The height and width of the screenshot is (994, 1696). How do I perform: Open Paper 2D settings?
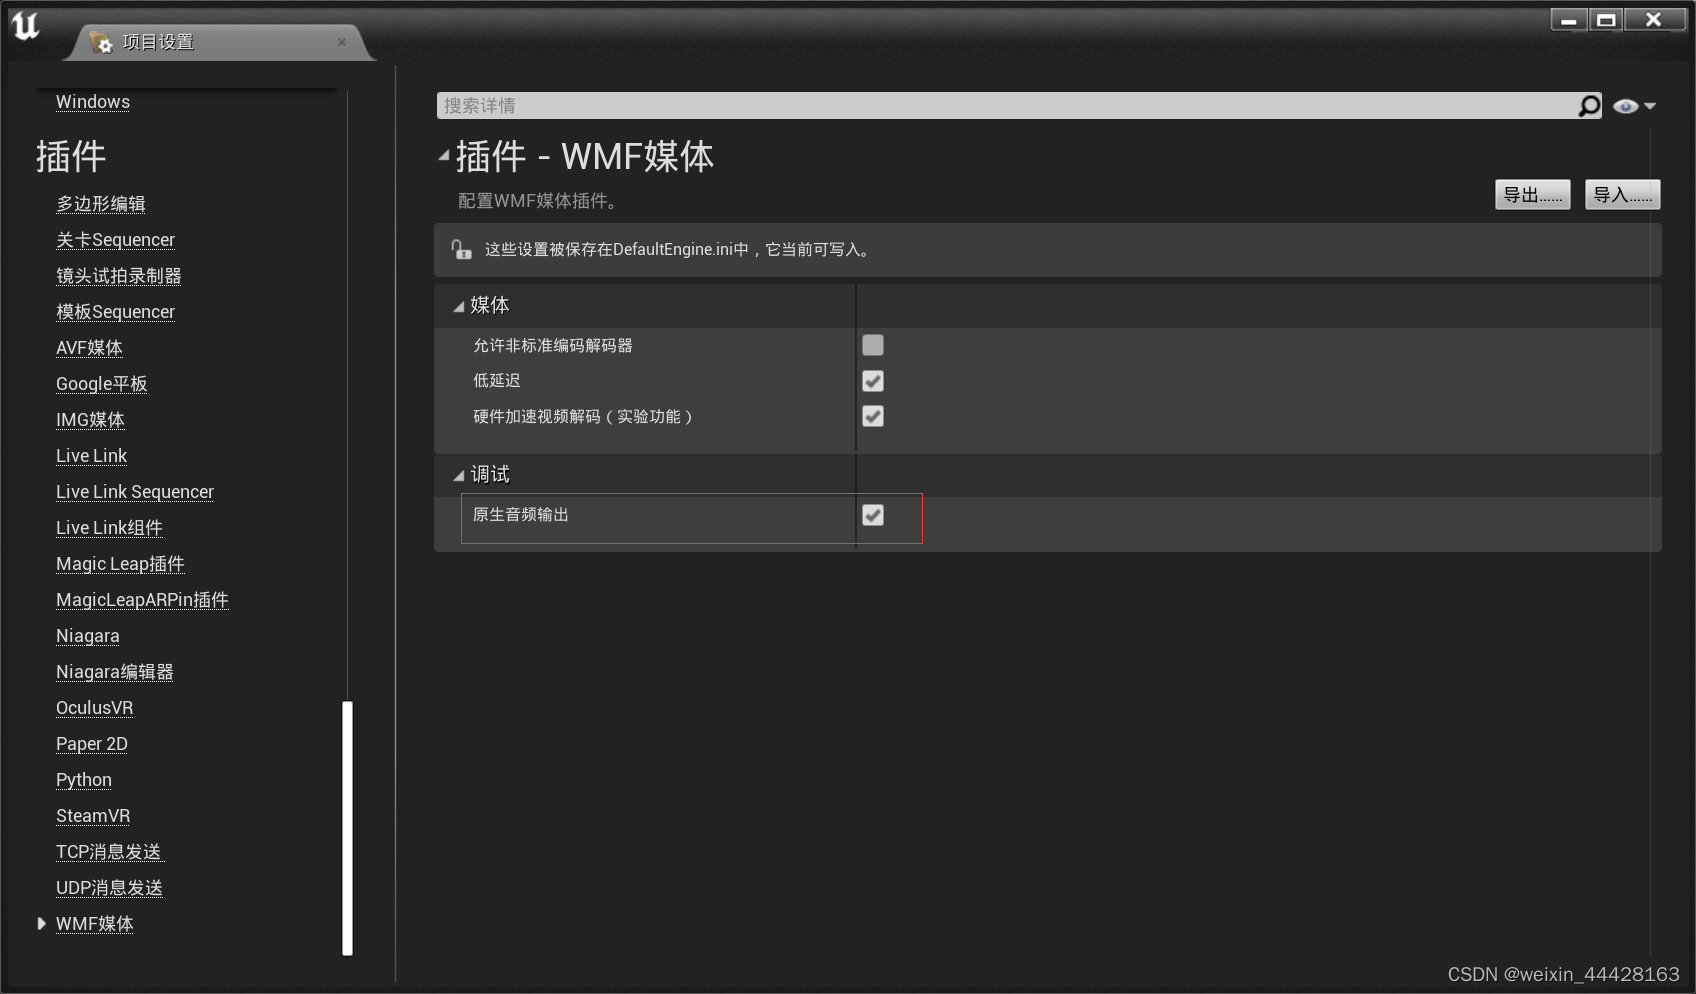tap(92, 744)
